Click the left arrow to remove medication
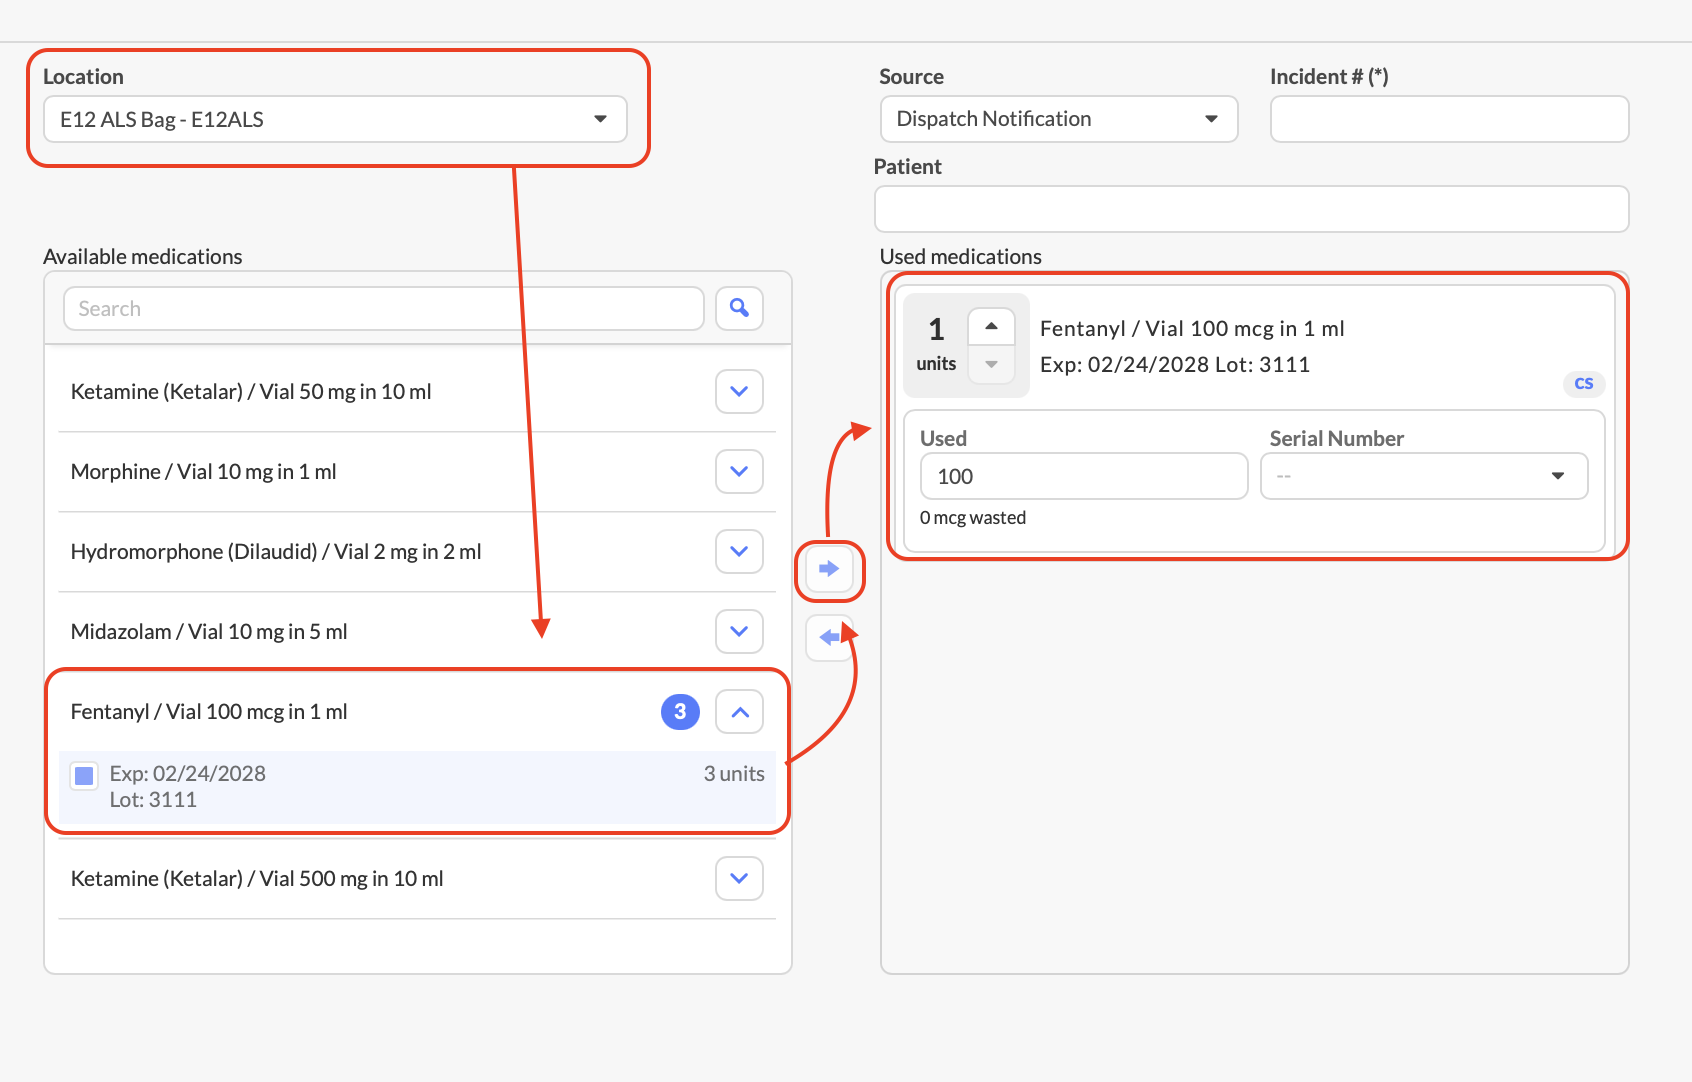This screenshot has width=1692, height=1082. pos(829,637)
